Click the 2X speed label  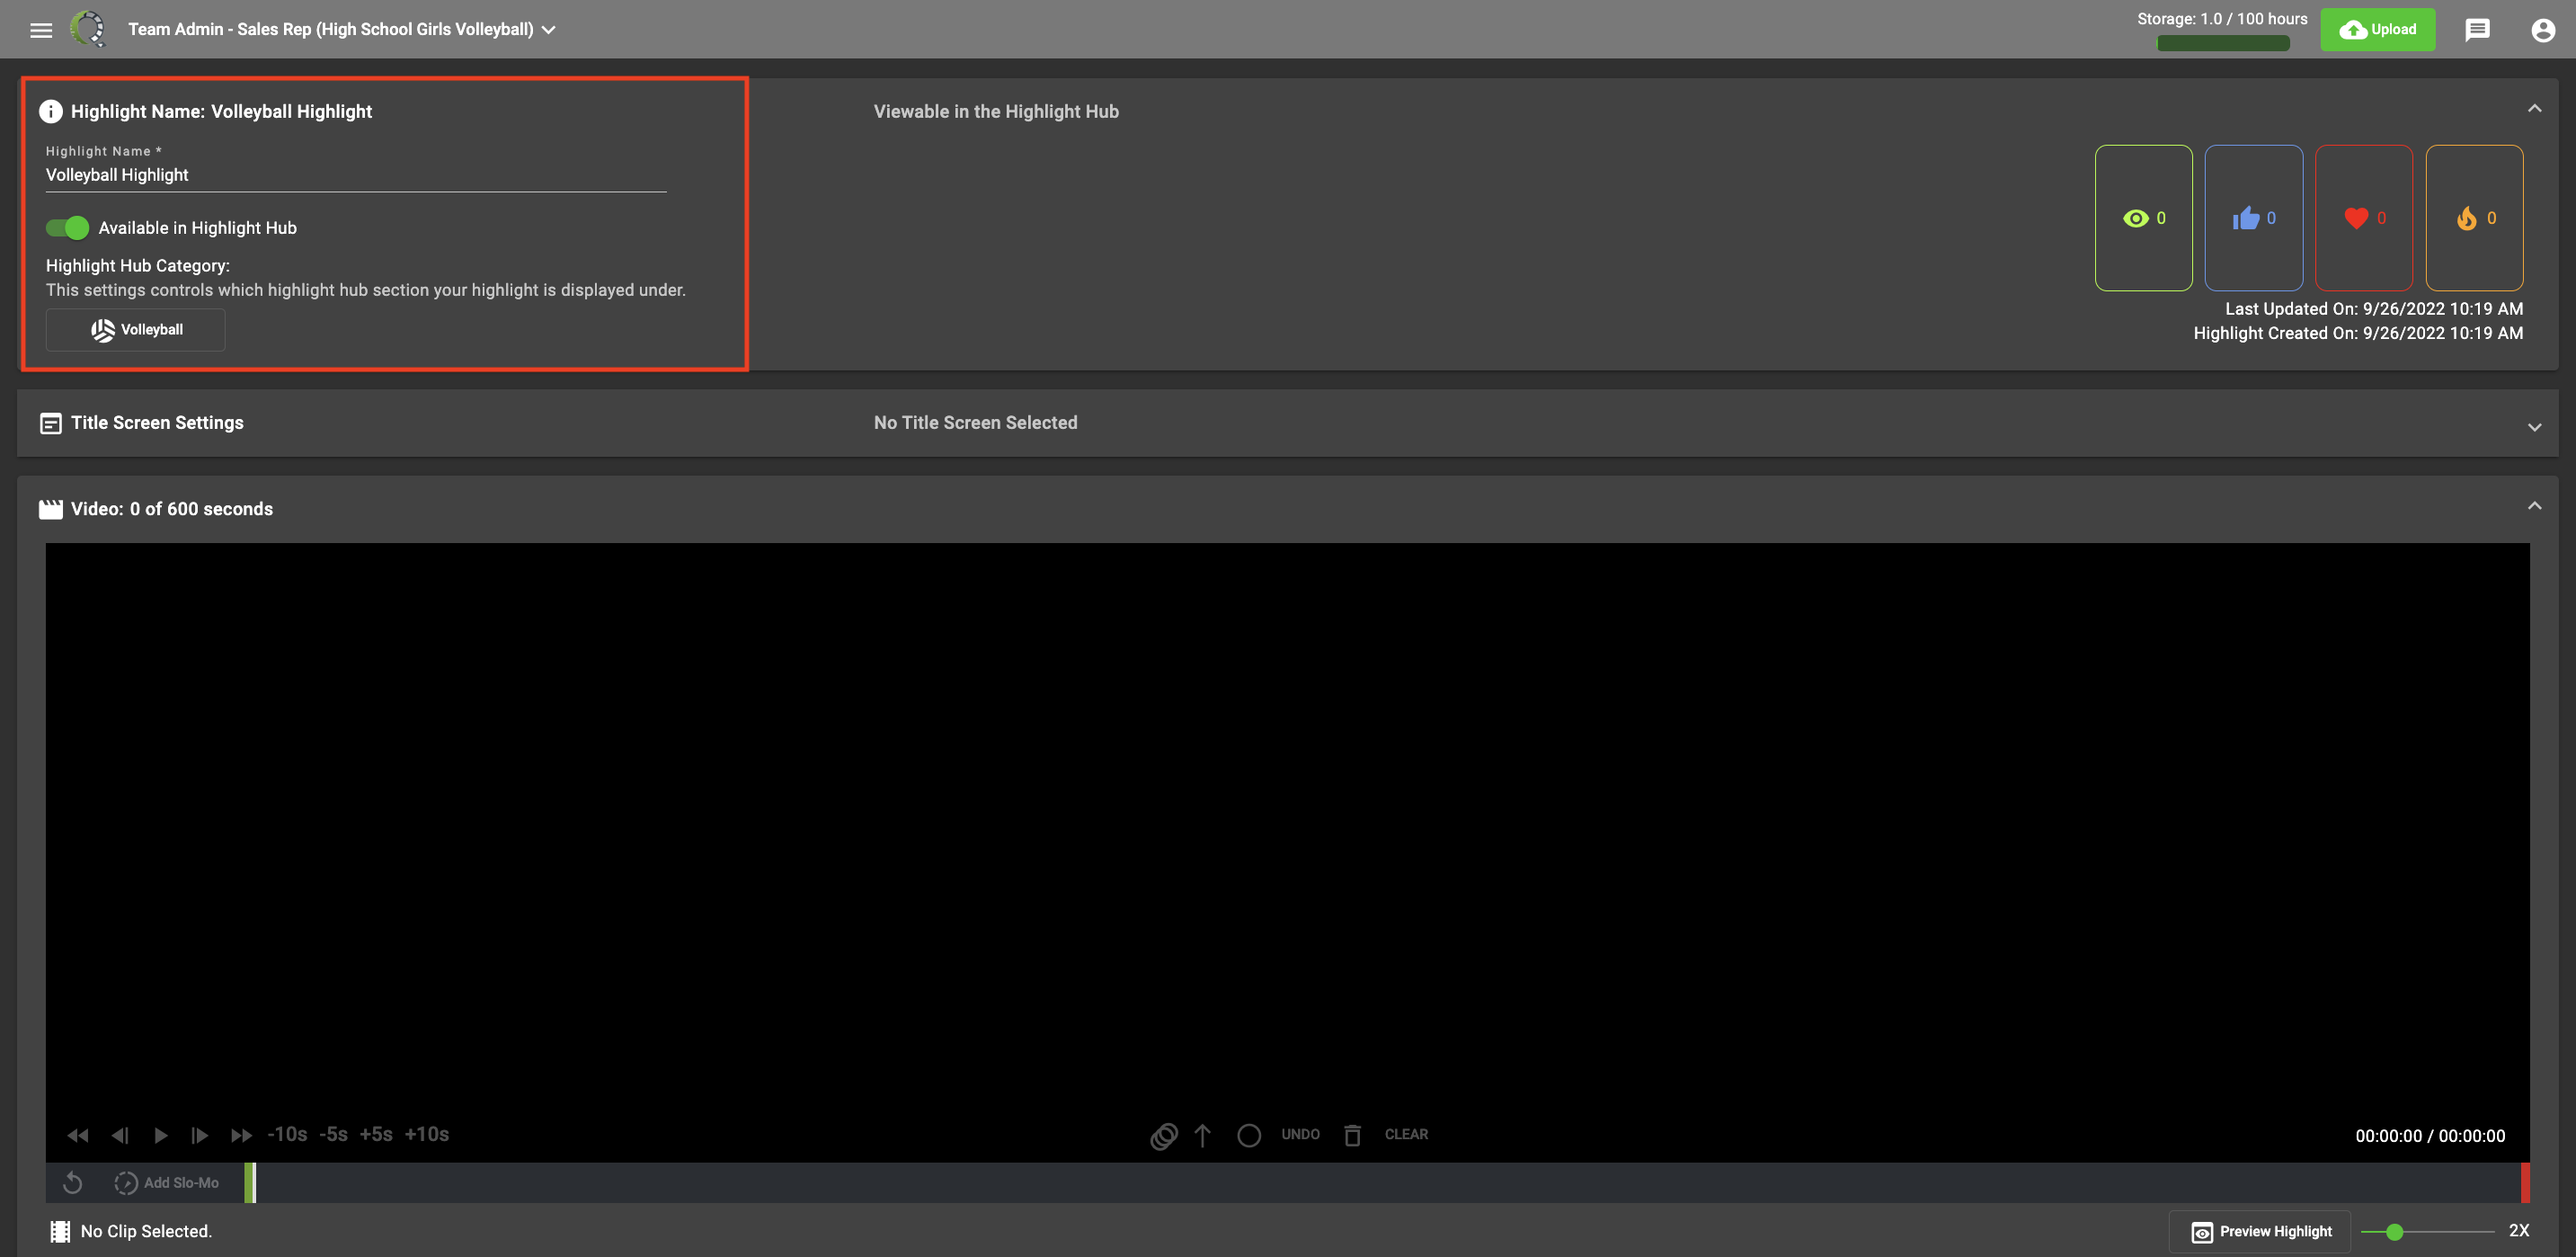2518,1231
